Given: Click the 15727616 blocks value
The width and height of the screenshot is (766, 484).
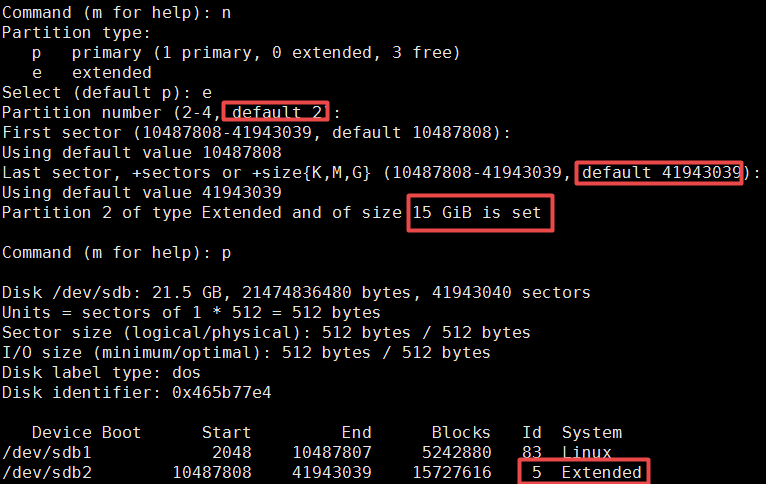Looking at the screenshot, I should coord(452,472).
